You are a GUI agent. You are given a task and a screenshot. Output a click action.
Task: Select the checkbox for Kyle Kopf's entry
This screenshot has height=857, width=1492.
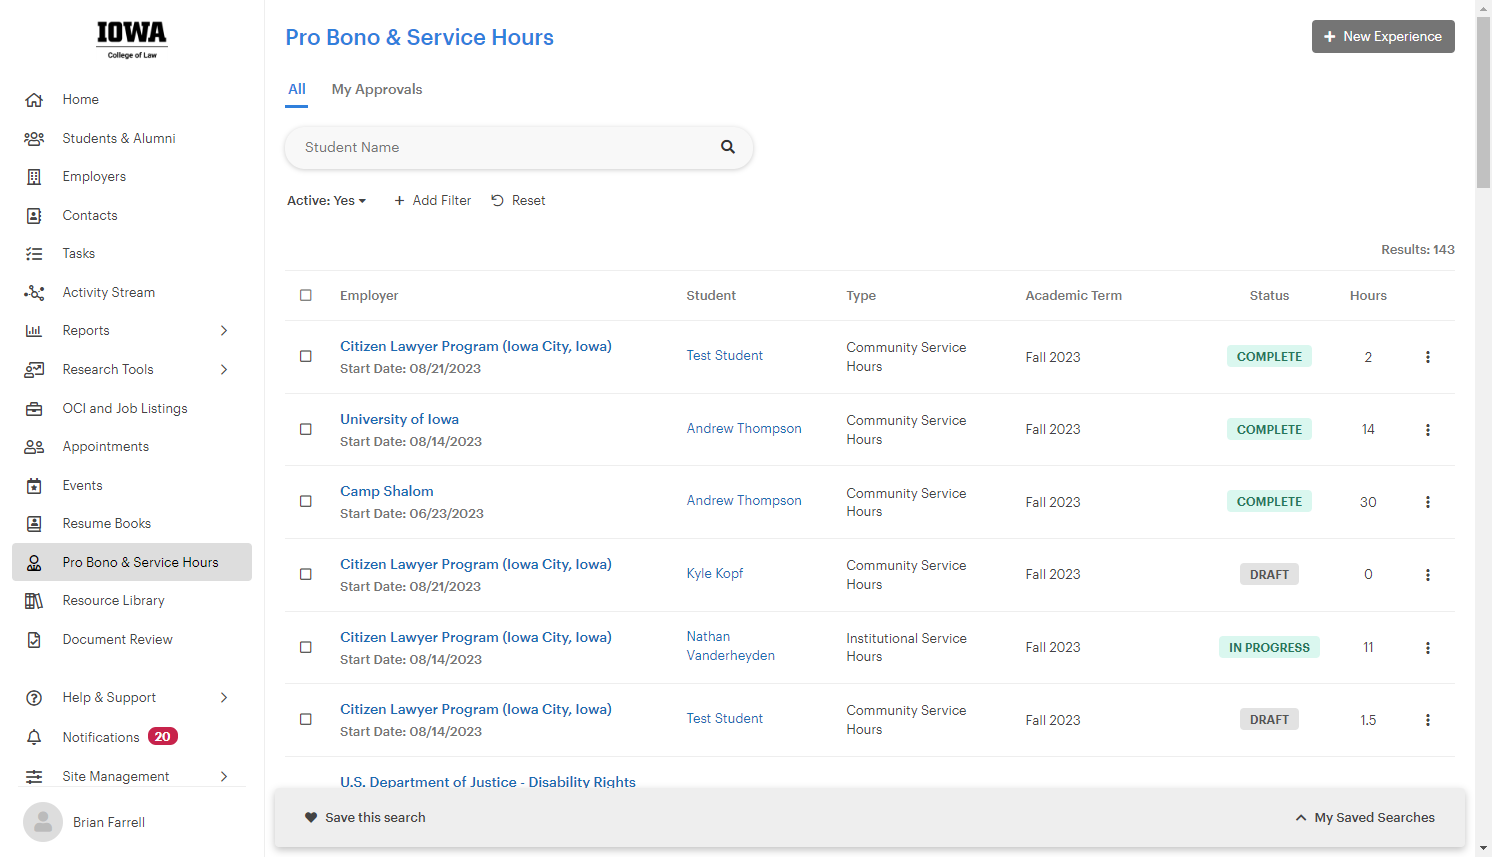(x=306, y=575)
